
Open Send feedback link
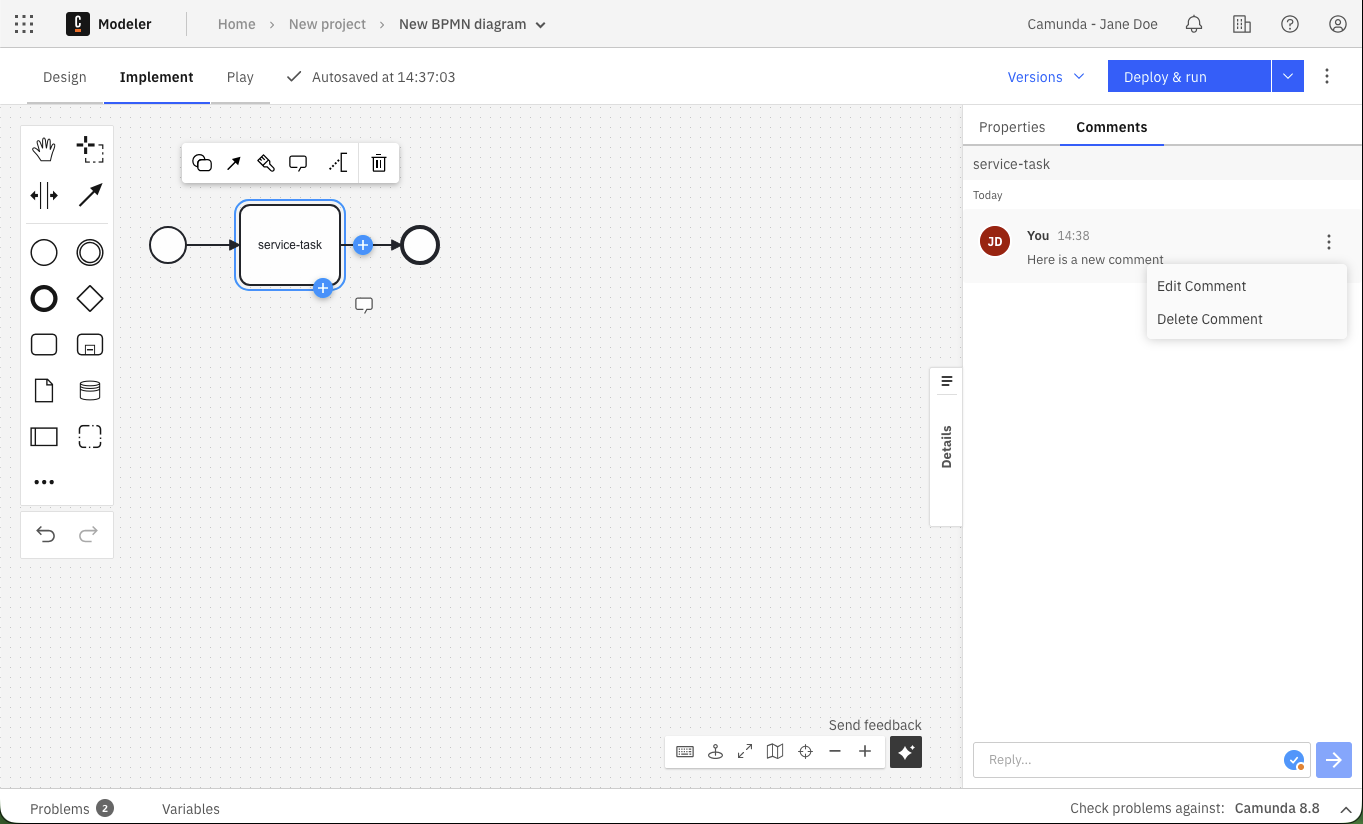pyautogui.click(x=874, y=725)
